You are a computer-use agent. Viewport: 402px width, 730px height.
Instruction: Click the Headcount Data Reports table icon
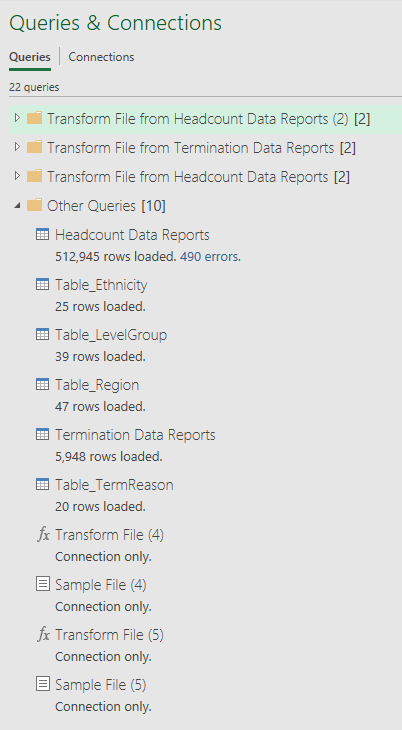[42, 234]
